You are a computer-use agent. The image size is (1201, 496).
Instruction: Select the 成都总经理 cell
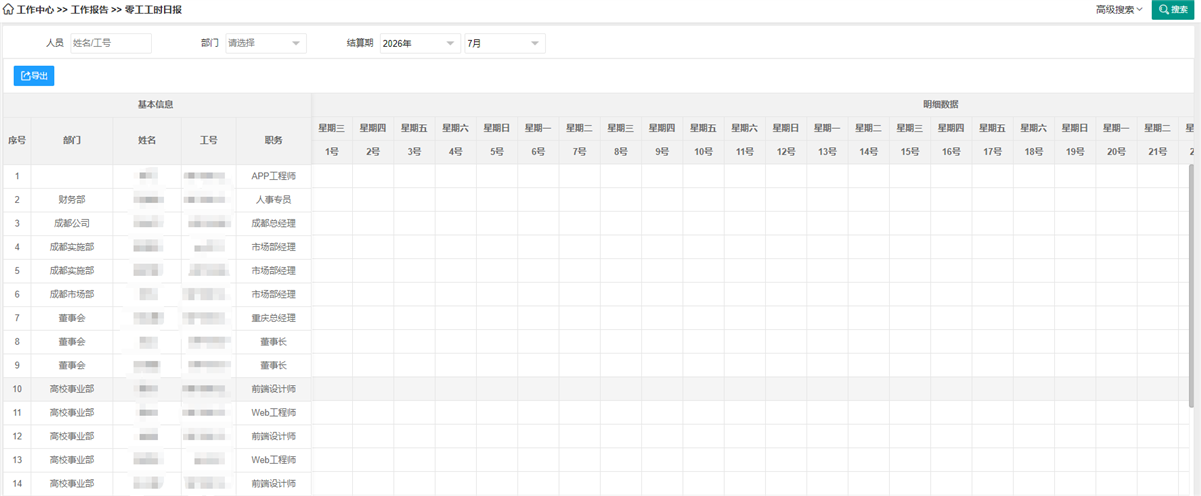click(274, 223)
